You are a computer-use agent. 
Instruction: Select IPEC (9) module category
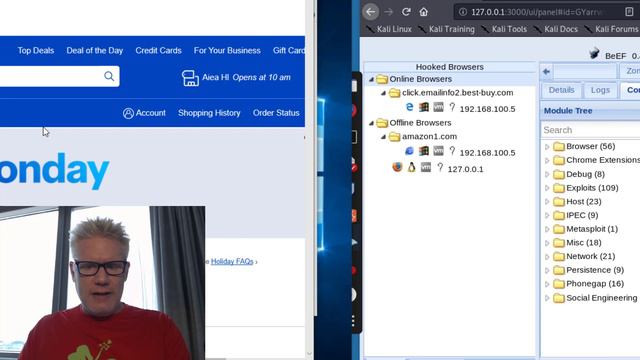tap(582, 215)
